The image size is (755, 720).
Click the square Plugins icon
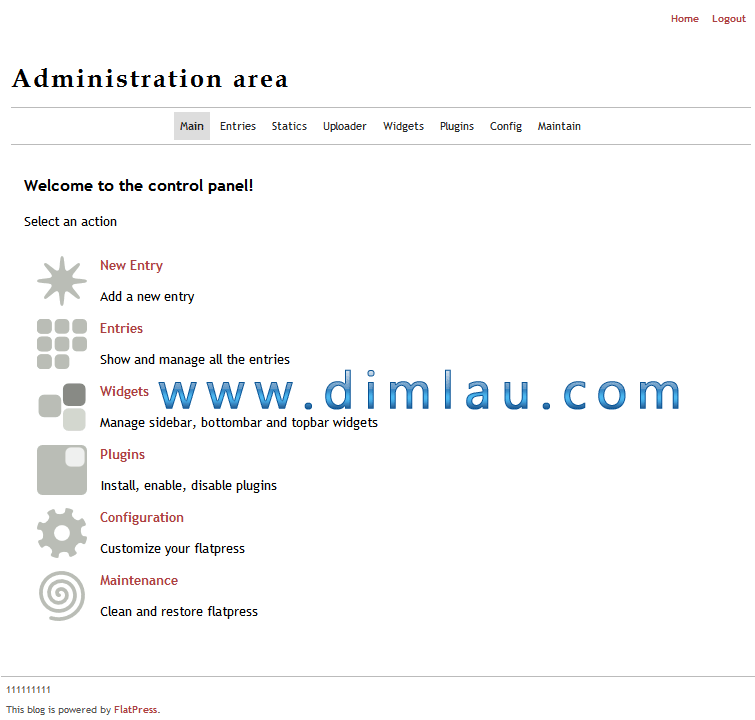click(x=62, y=470)
